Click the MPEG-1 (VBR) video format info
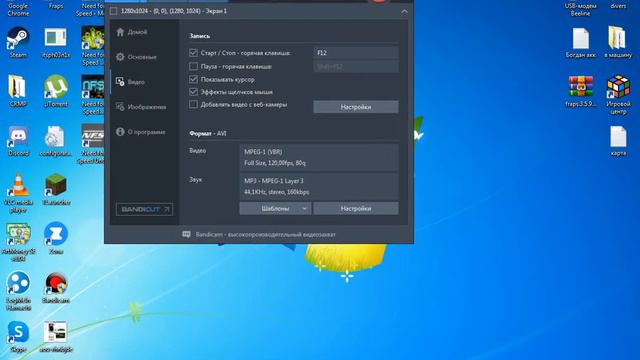640x360 pixels. [x=318, y=157]
